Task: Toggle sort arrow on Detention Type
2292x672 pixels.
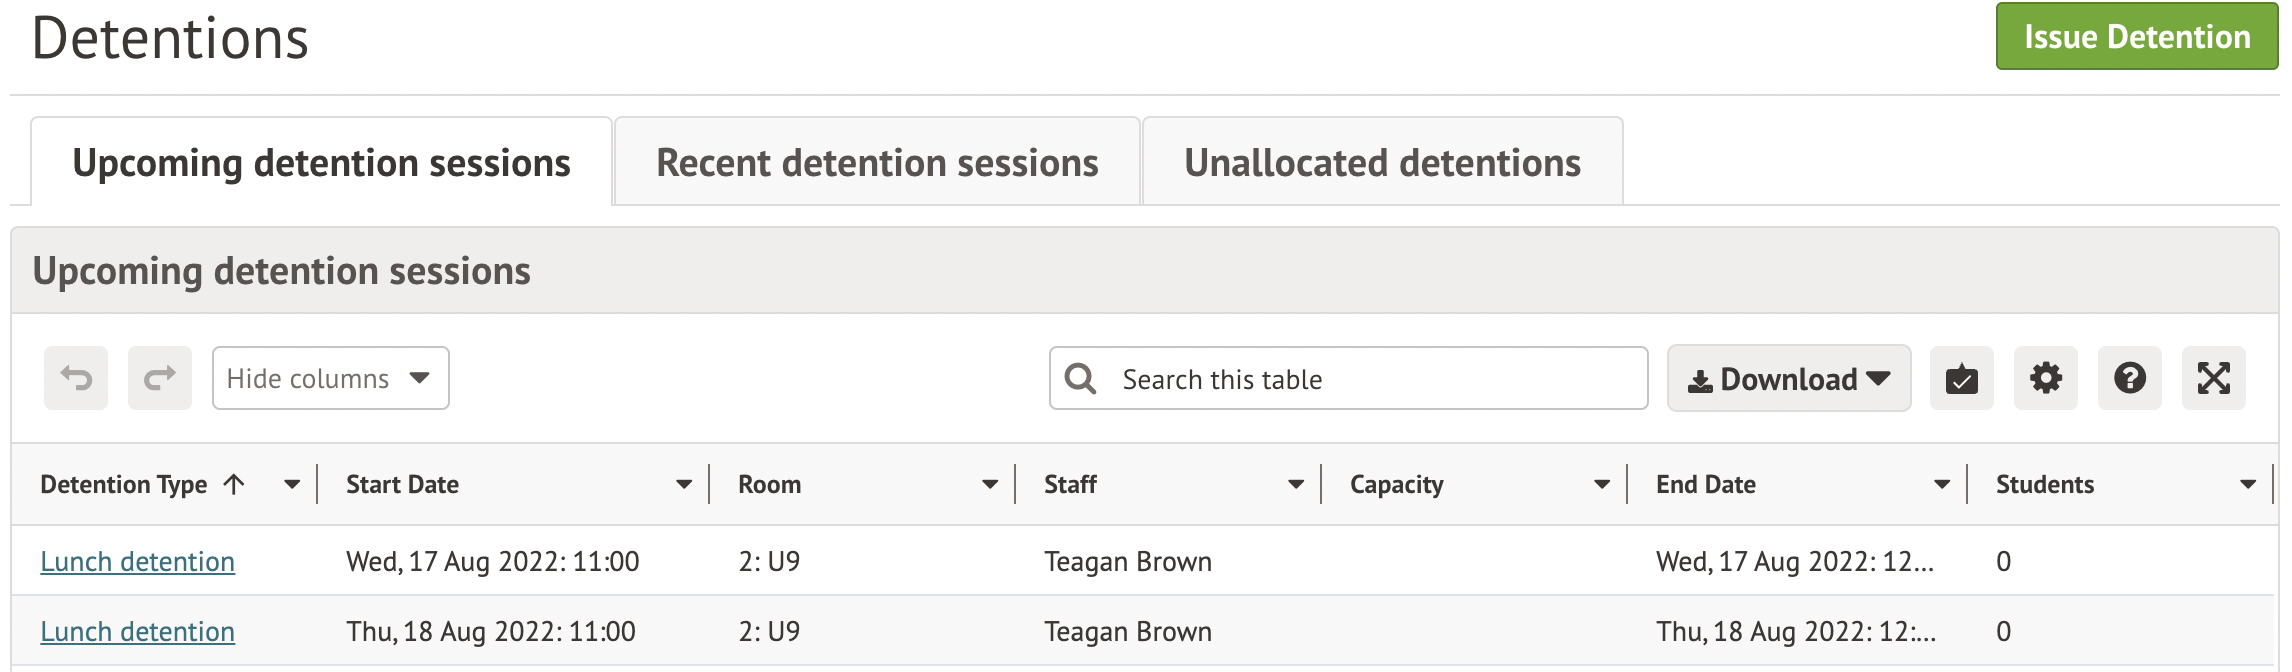Action: [x=234, y=485]
